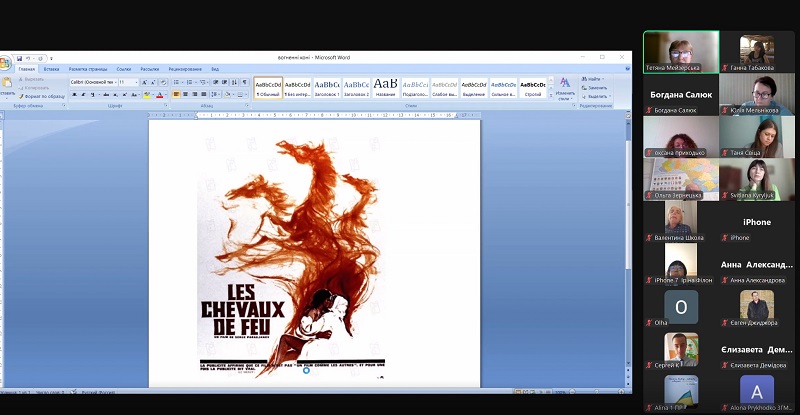Apply the yellow text highlight color
This screenshot has width=800, height=415.
click(x=146, y=95)
